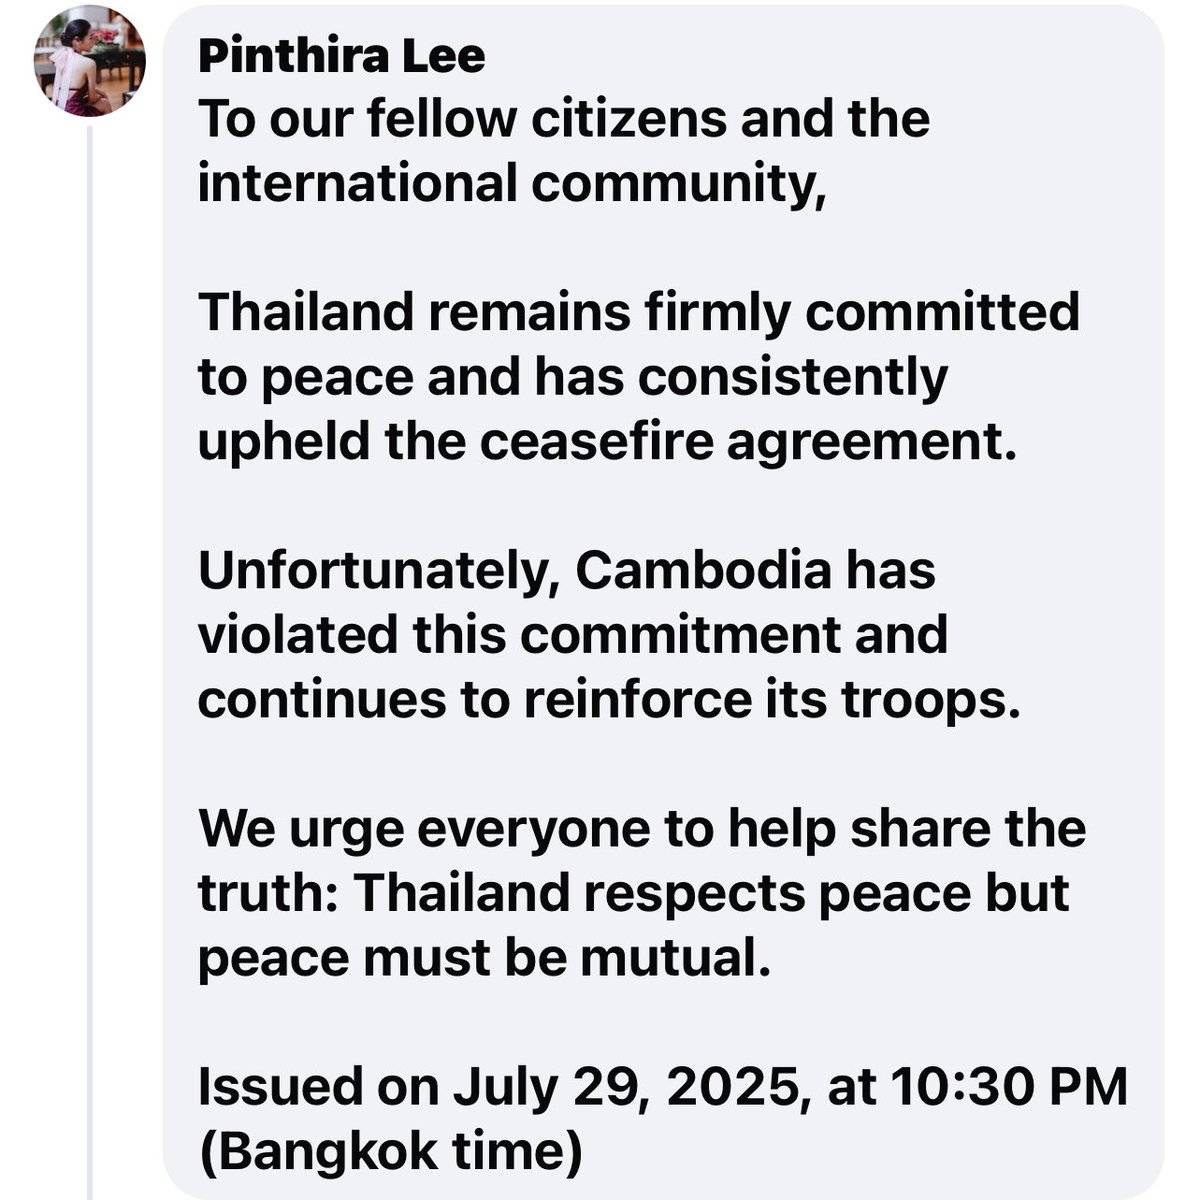Click the 'international community,' line
1200x1200 pixels.
coord(513,185)
